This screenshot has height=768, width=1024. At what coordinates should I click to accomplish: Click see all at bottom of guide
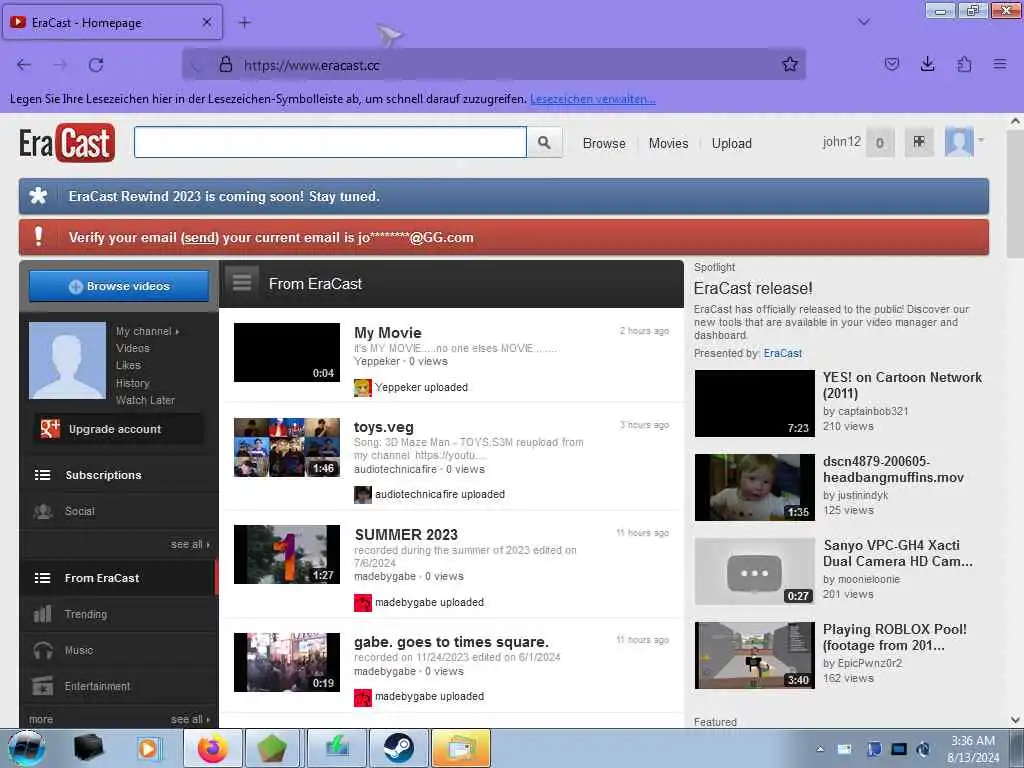[x=190, y=719]
